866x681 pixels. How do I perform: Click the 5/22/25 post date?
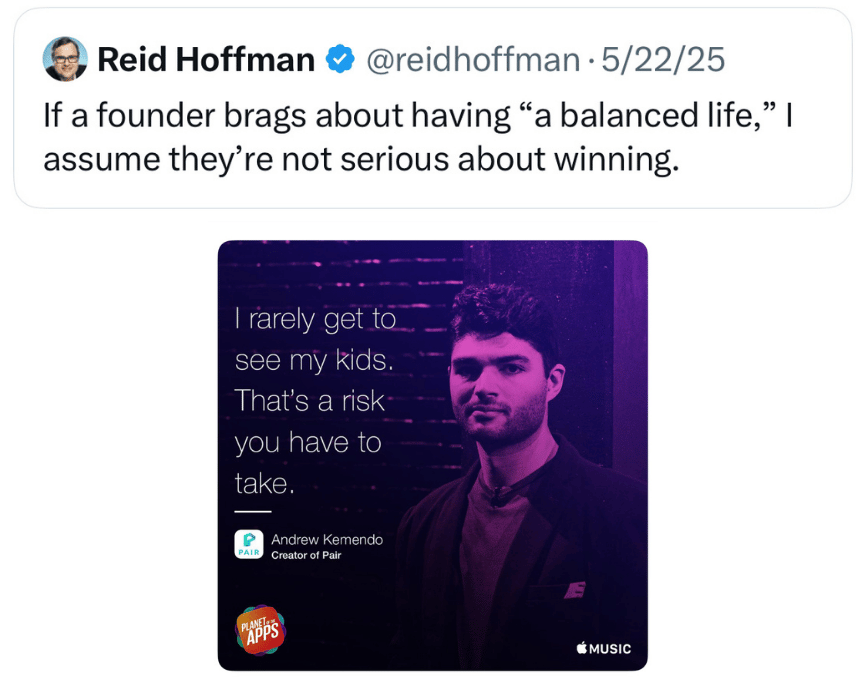pos(663,60)
